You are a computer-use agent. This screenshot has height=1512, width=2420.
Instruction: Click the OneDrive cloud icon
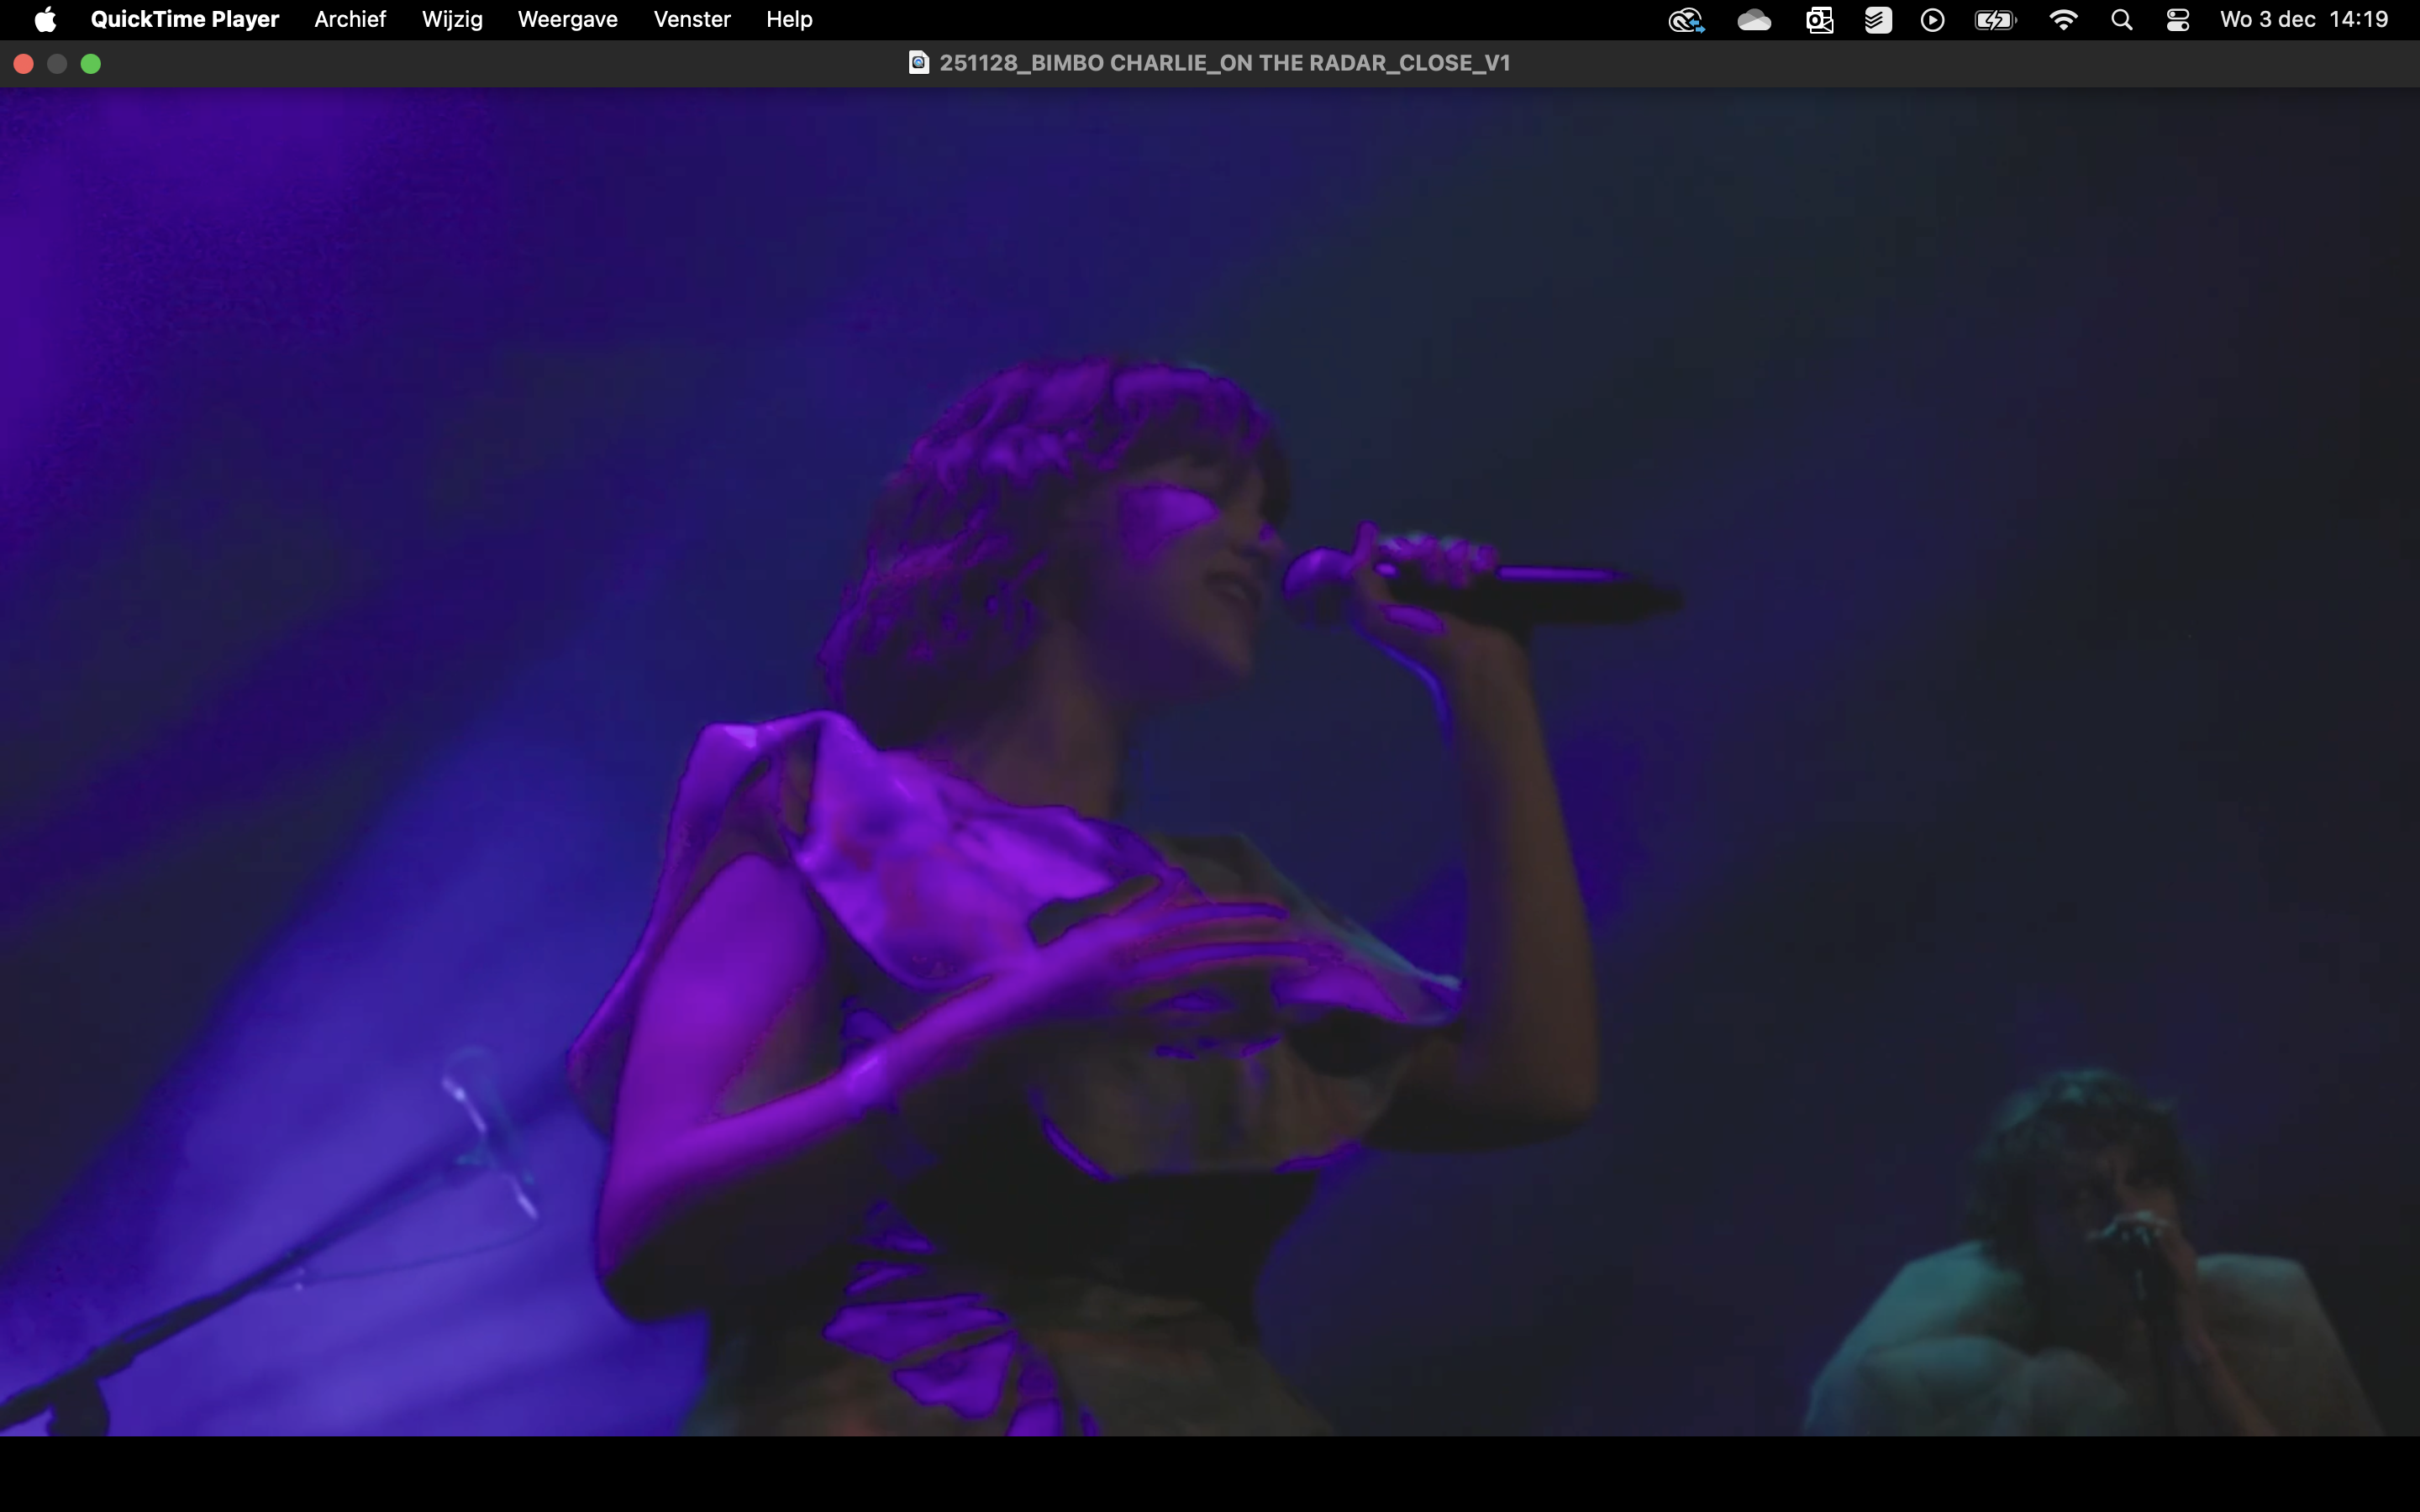pos(1754,20)
